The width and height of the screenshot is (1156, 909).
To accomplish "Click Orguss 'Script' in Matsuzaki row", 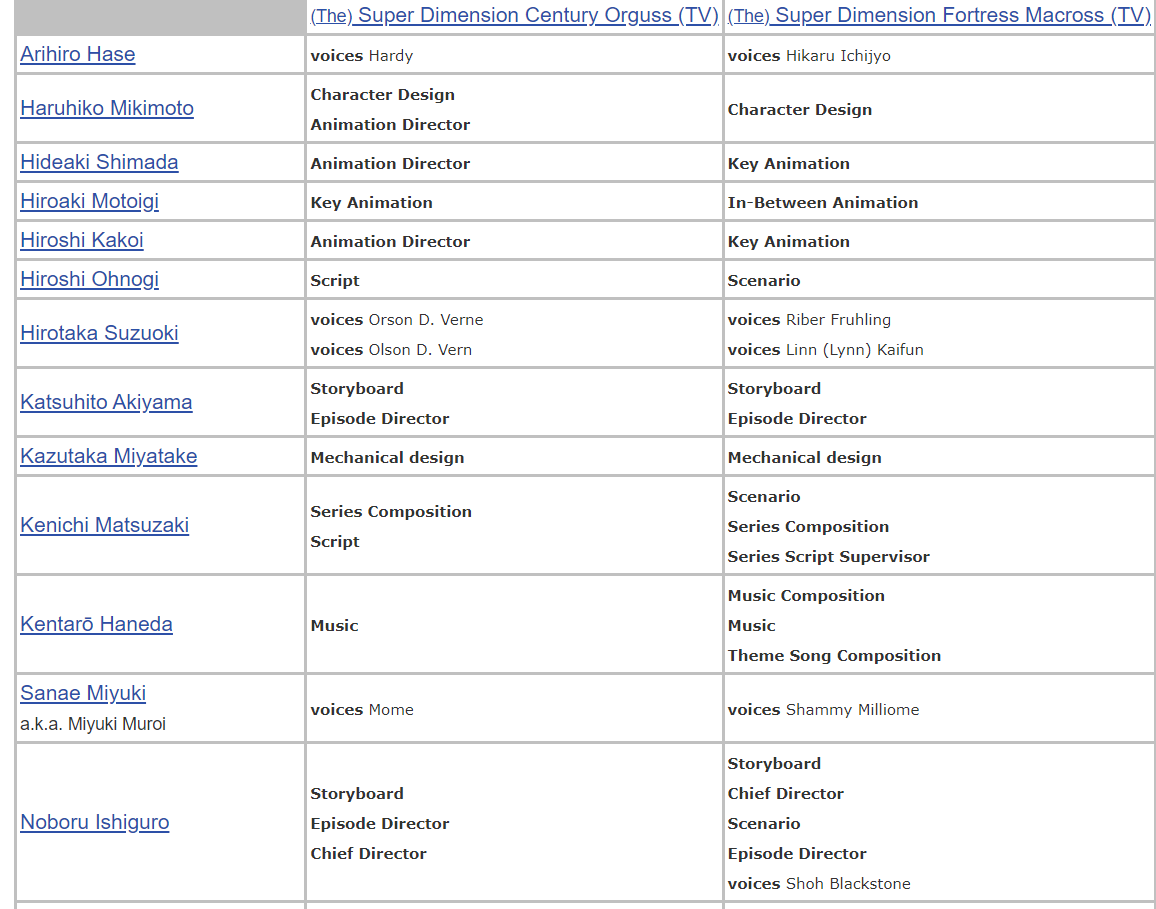I will pyautogui.click(x=335, y=542).
